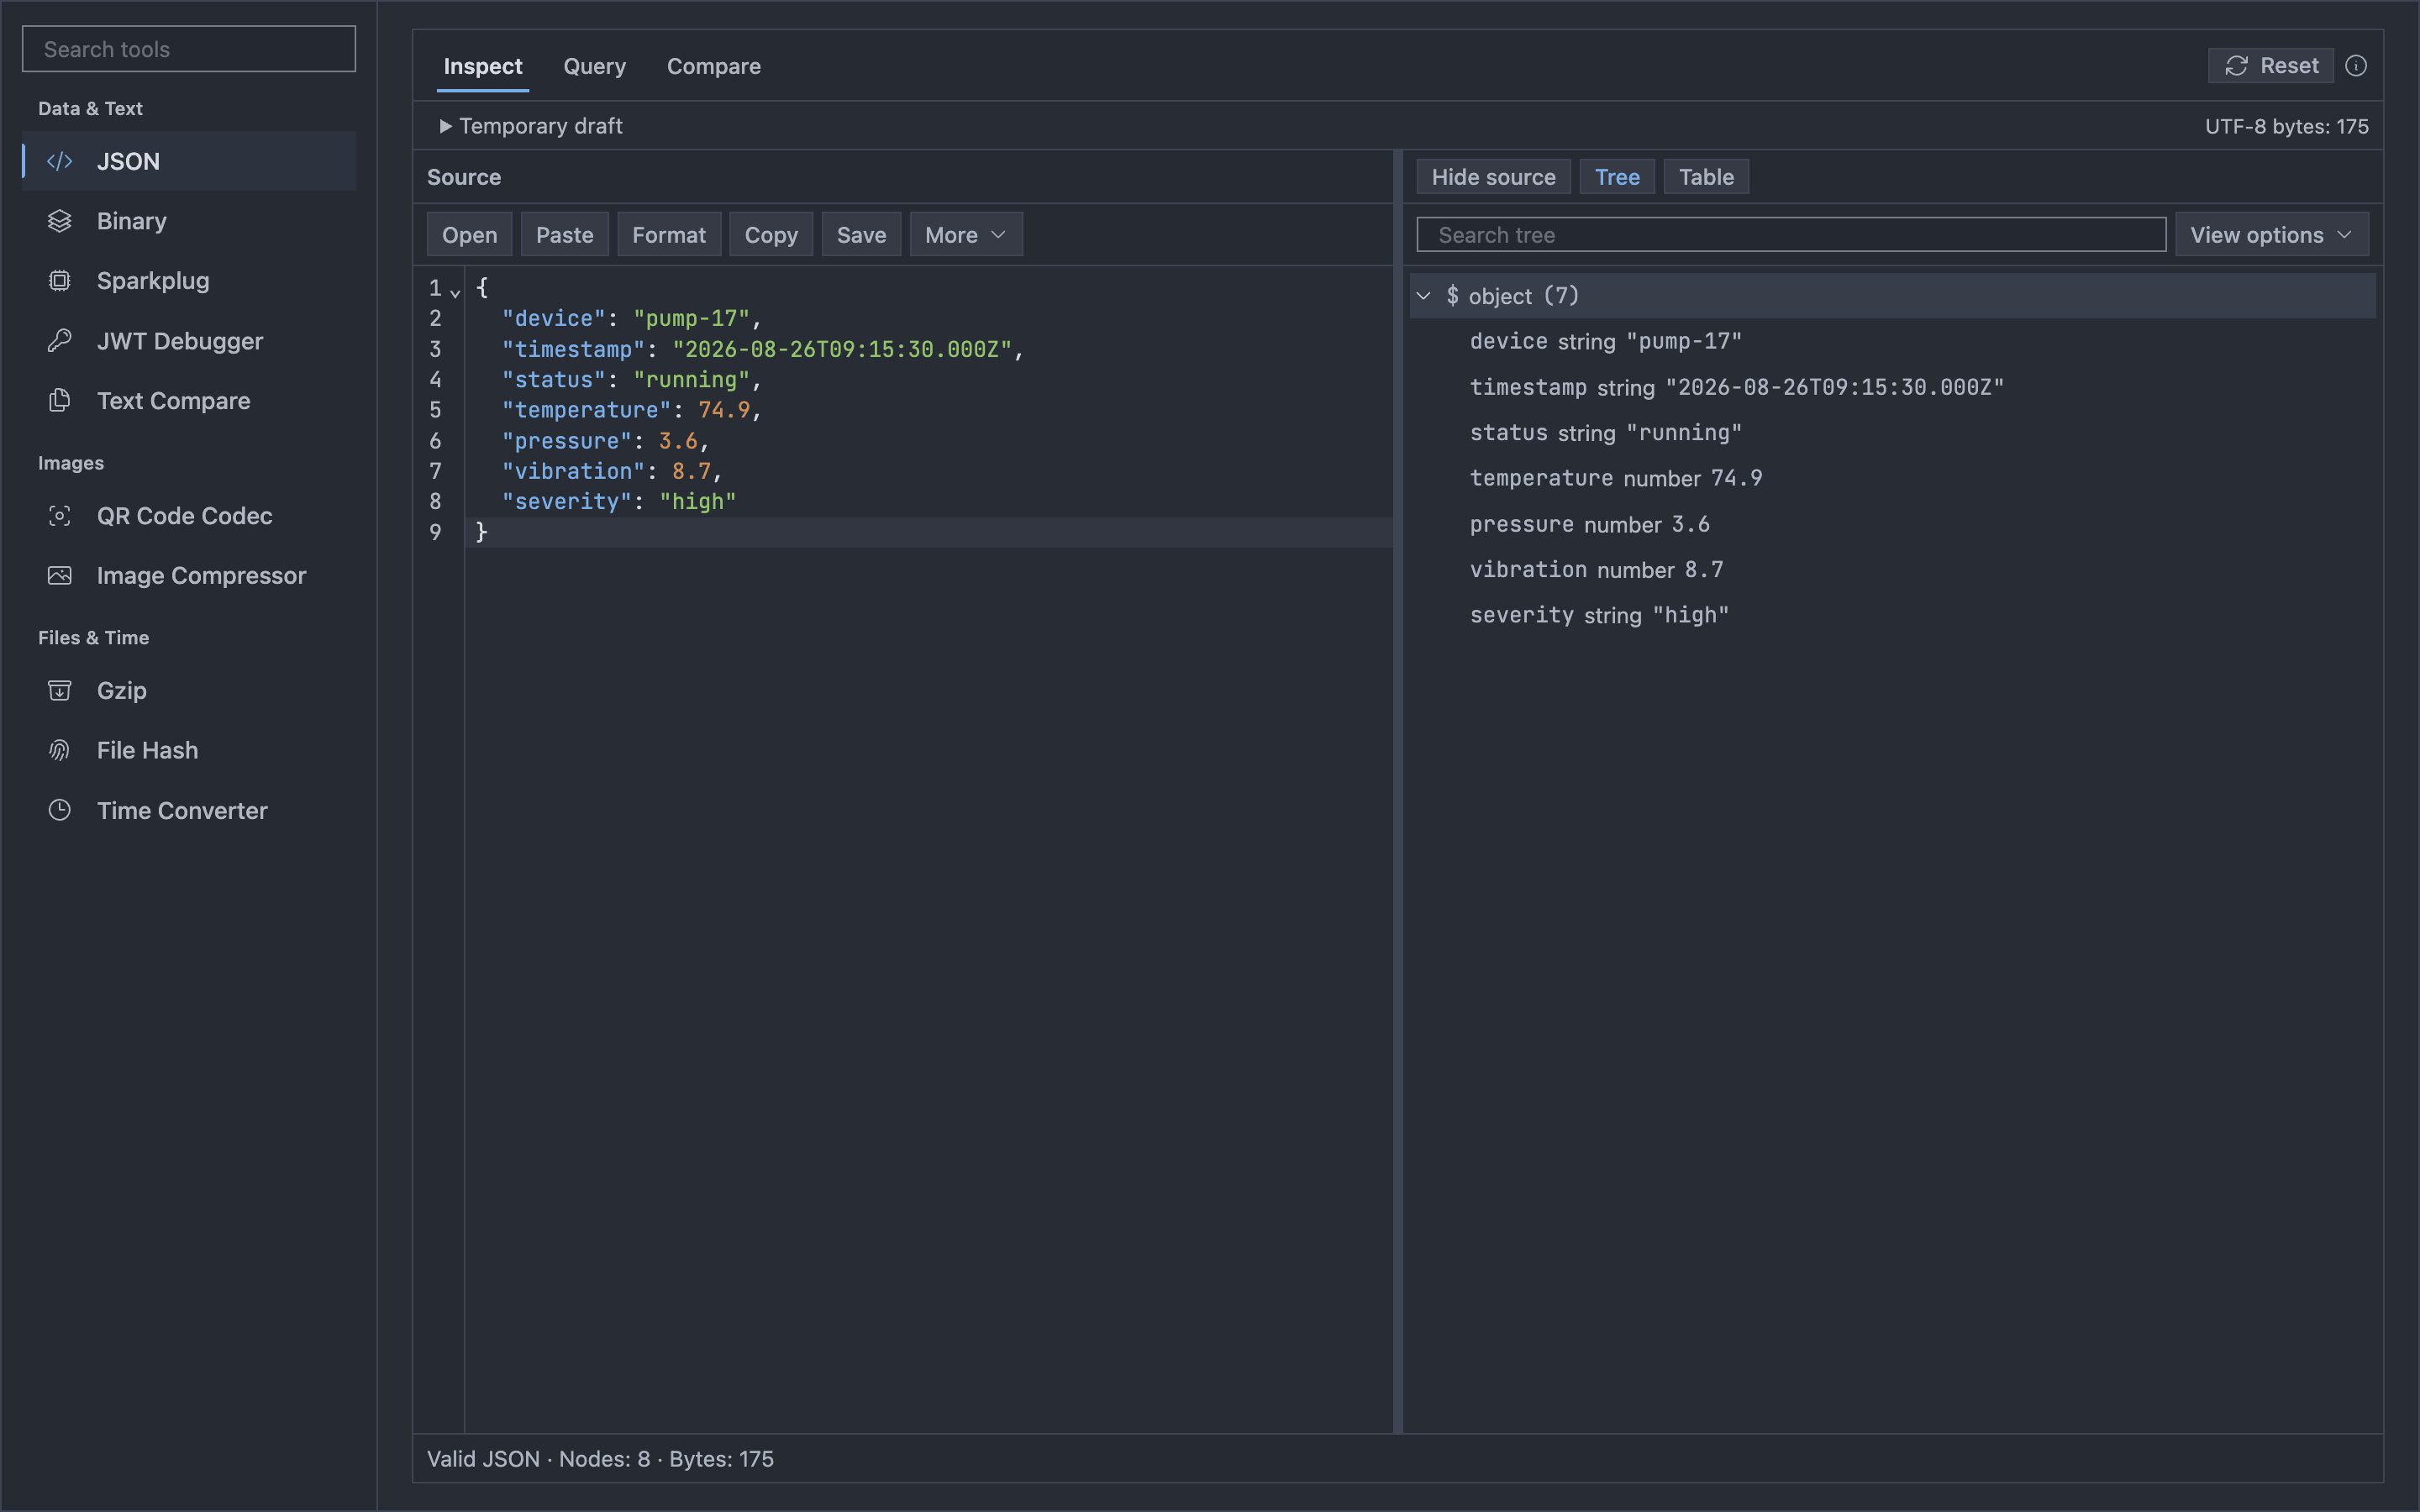Viewport: 2420px width, 1512px height.
Task: Toggle Hide source button
Action: coord(1493,177)
